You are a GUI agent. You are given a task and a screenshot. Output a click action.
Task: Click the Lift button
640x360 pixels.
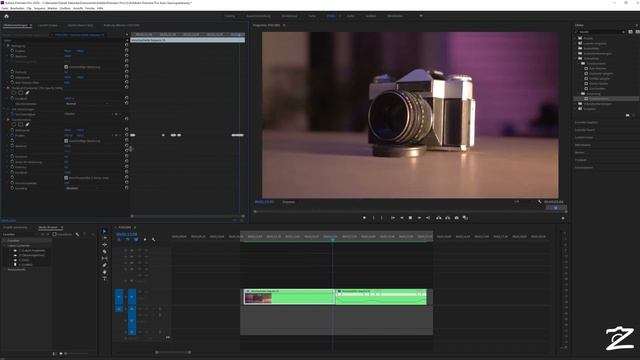439,218
